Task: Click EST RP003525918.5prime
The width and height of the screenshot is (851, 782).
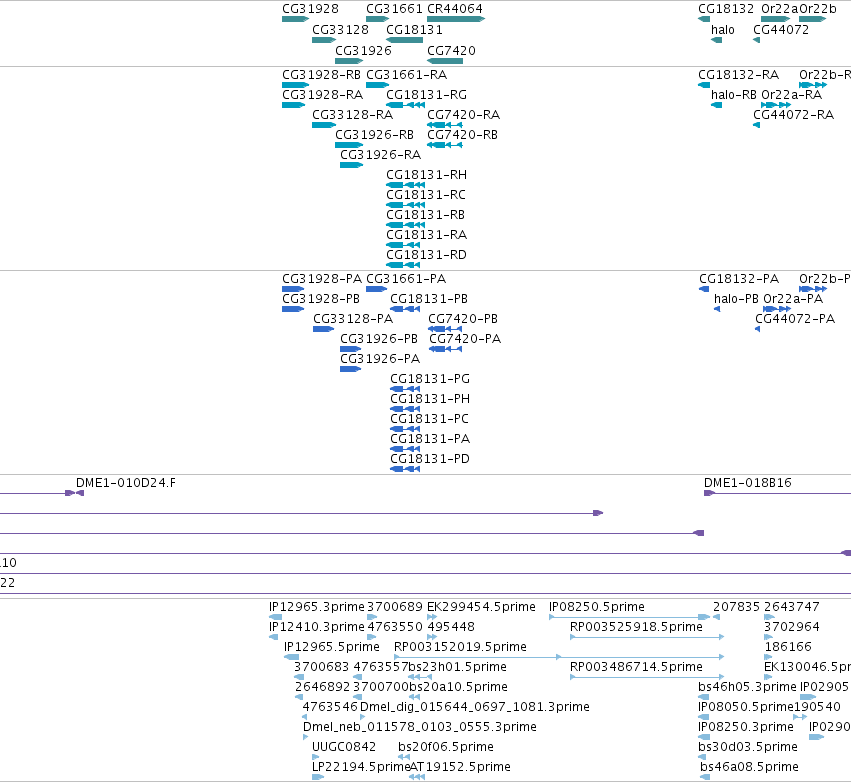Action: (647, 637)
